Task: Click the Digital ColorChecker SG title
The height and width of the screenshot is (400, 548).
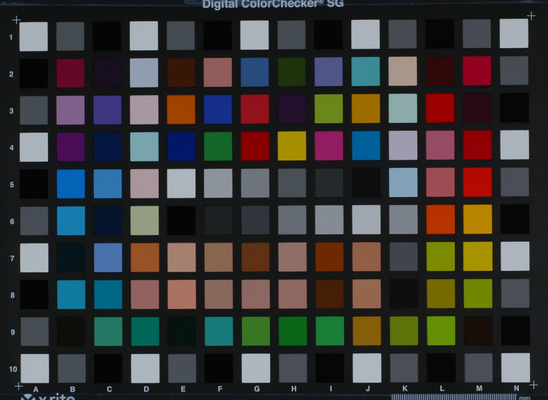Action: (273, 4)
